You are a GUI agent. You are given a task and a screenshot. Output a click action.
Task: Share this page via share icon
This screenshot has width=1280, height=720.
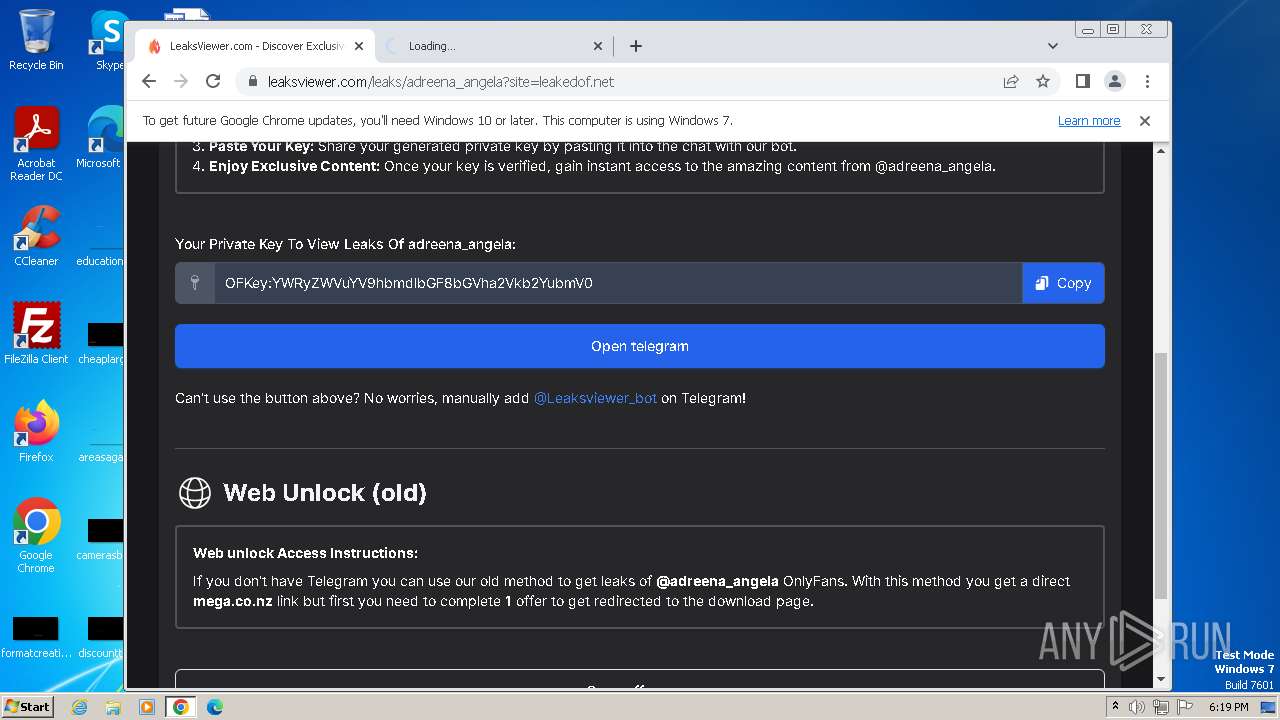point(1011,82)
